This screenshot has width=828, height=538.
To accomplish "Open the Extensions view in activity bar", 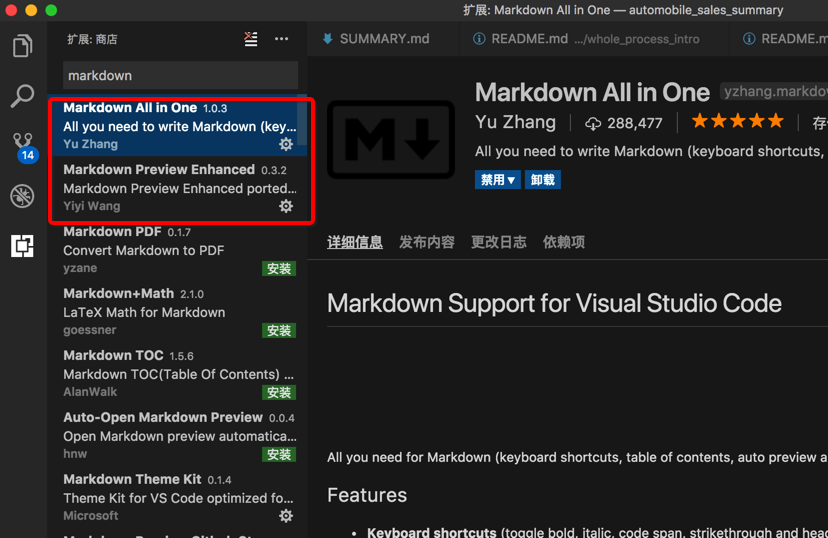I will [22, 246].
